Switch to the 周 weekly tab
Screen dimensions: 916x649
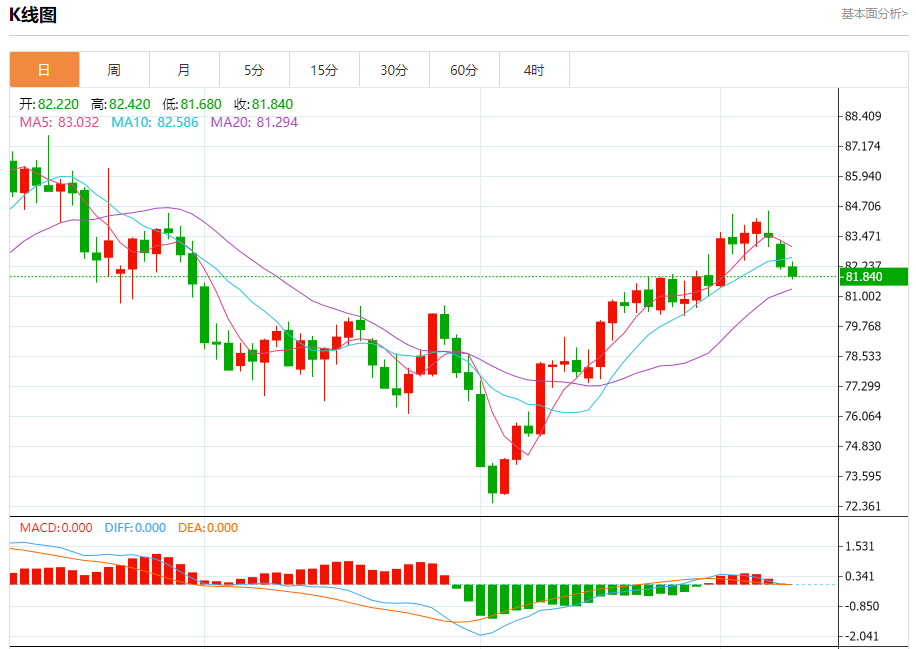click(114, 70)
